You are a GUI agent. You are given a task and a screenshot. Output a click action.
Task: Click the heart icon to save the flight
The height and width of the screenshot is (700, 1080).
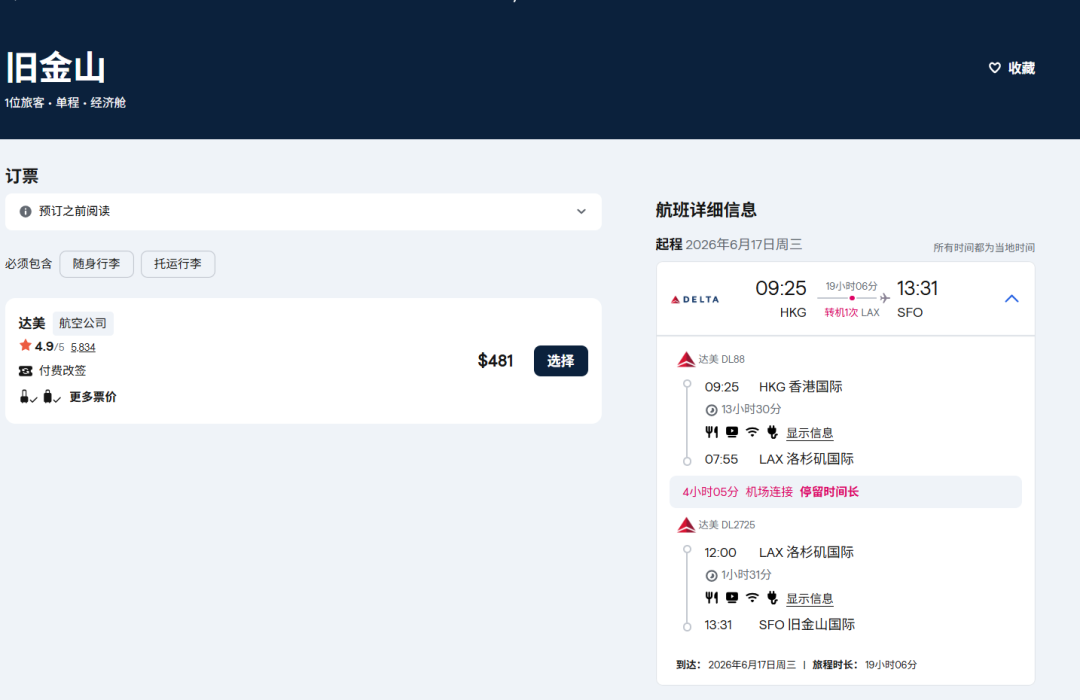pos(994,68)
